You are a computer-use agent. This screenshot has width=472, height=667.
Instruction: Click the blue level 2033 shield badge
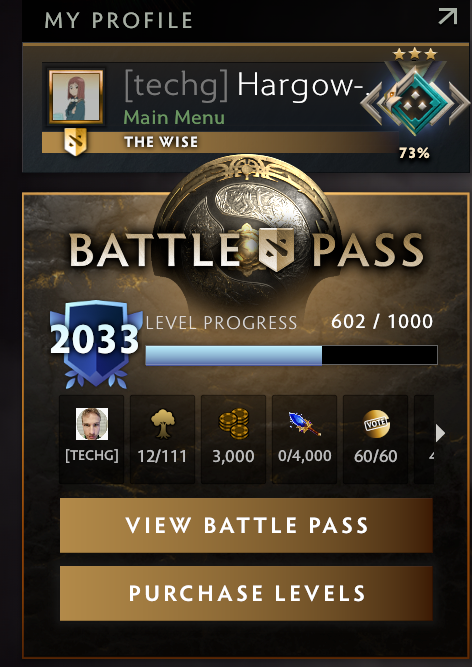(x=96, y=344)
